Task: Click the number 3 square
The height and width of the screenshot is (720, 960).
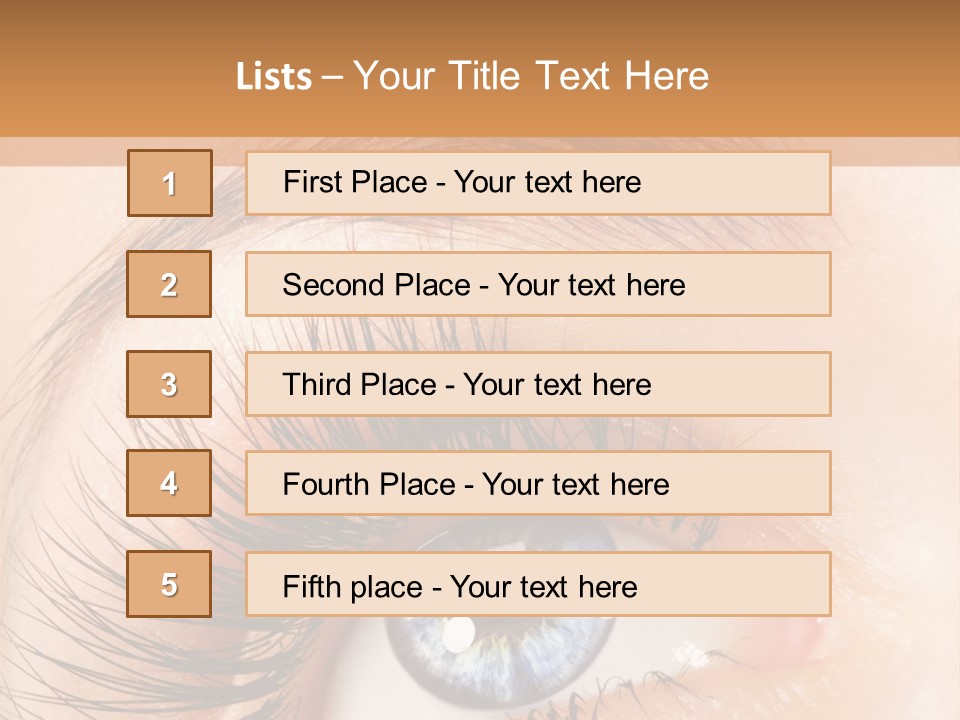Action: [169, 384]
